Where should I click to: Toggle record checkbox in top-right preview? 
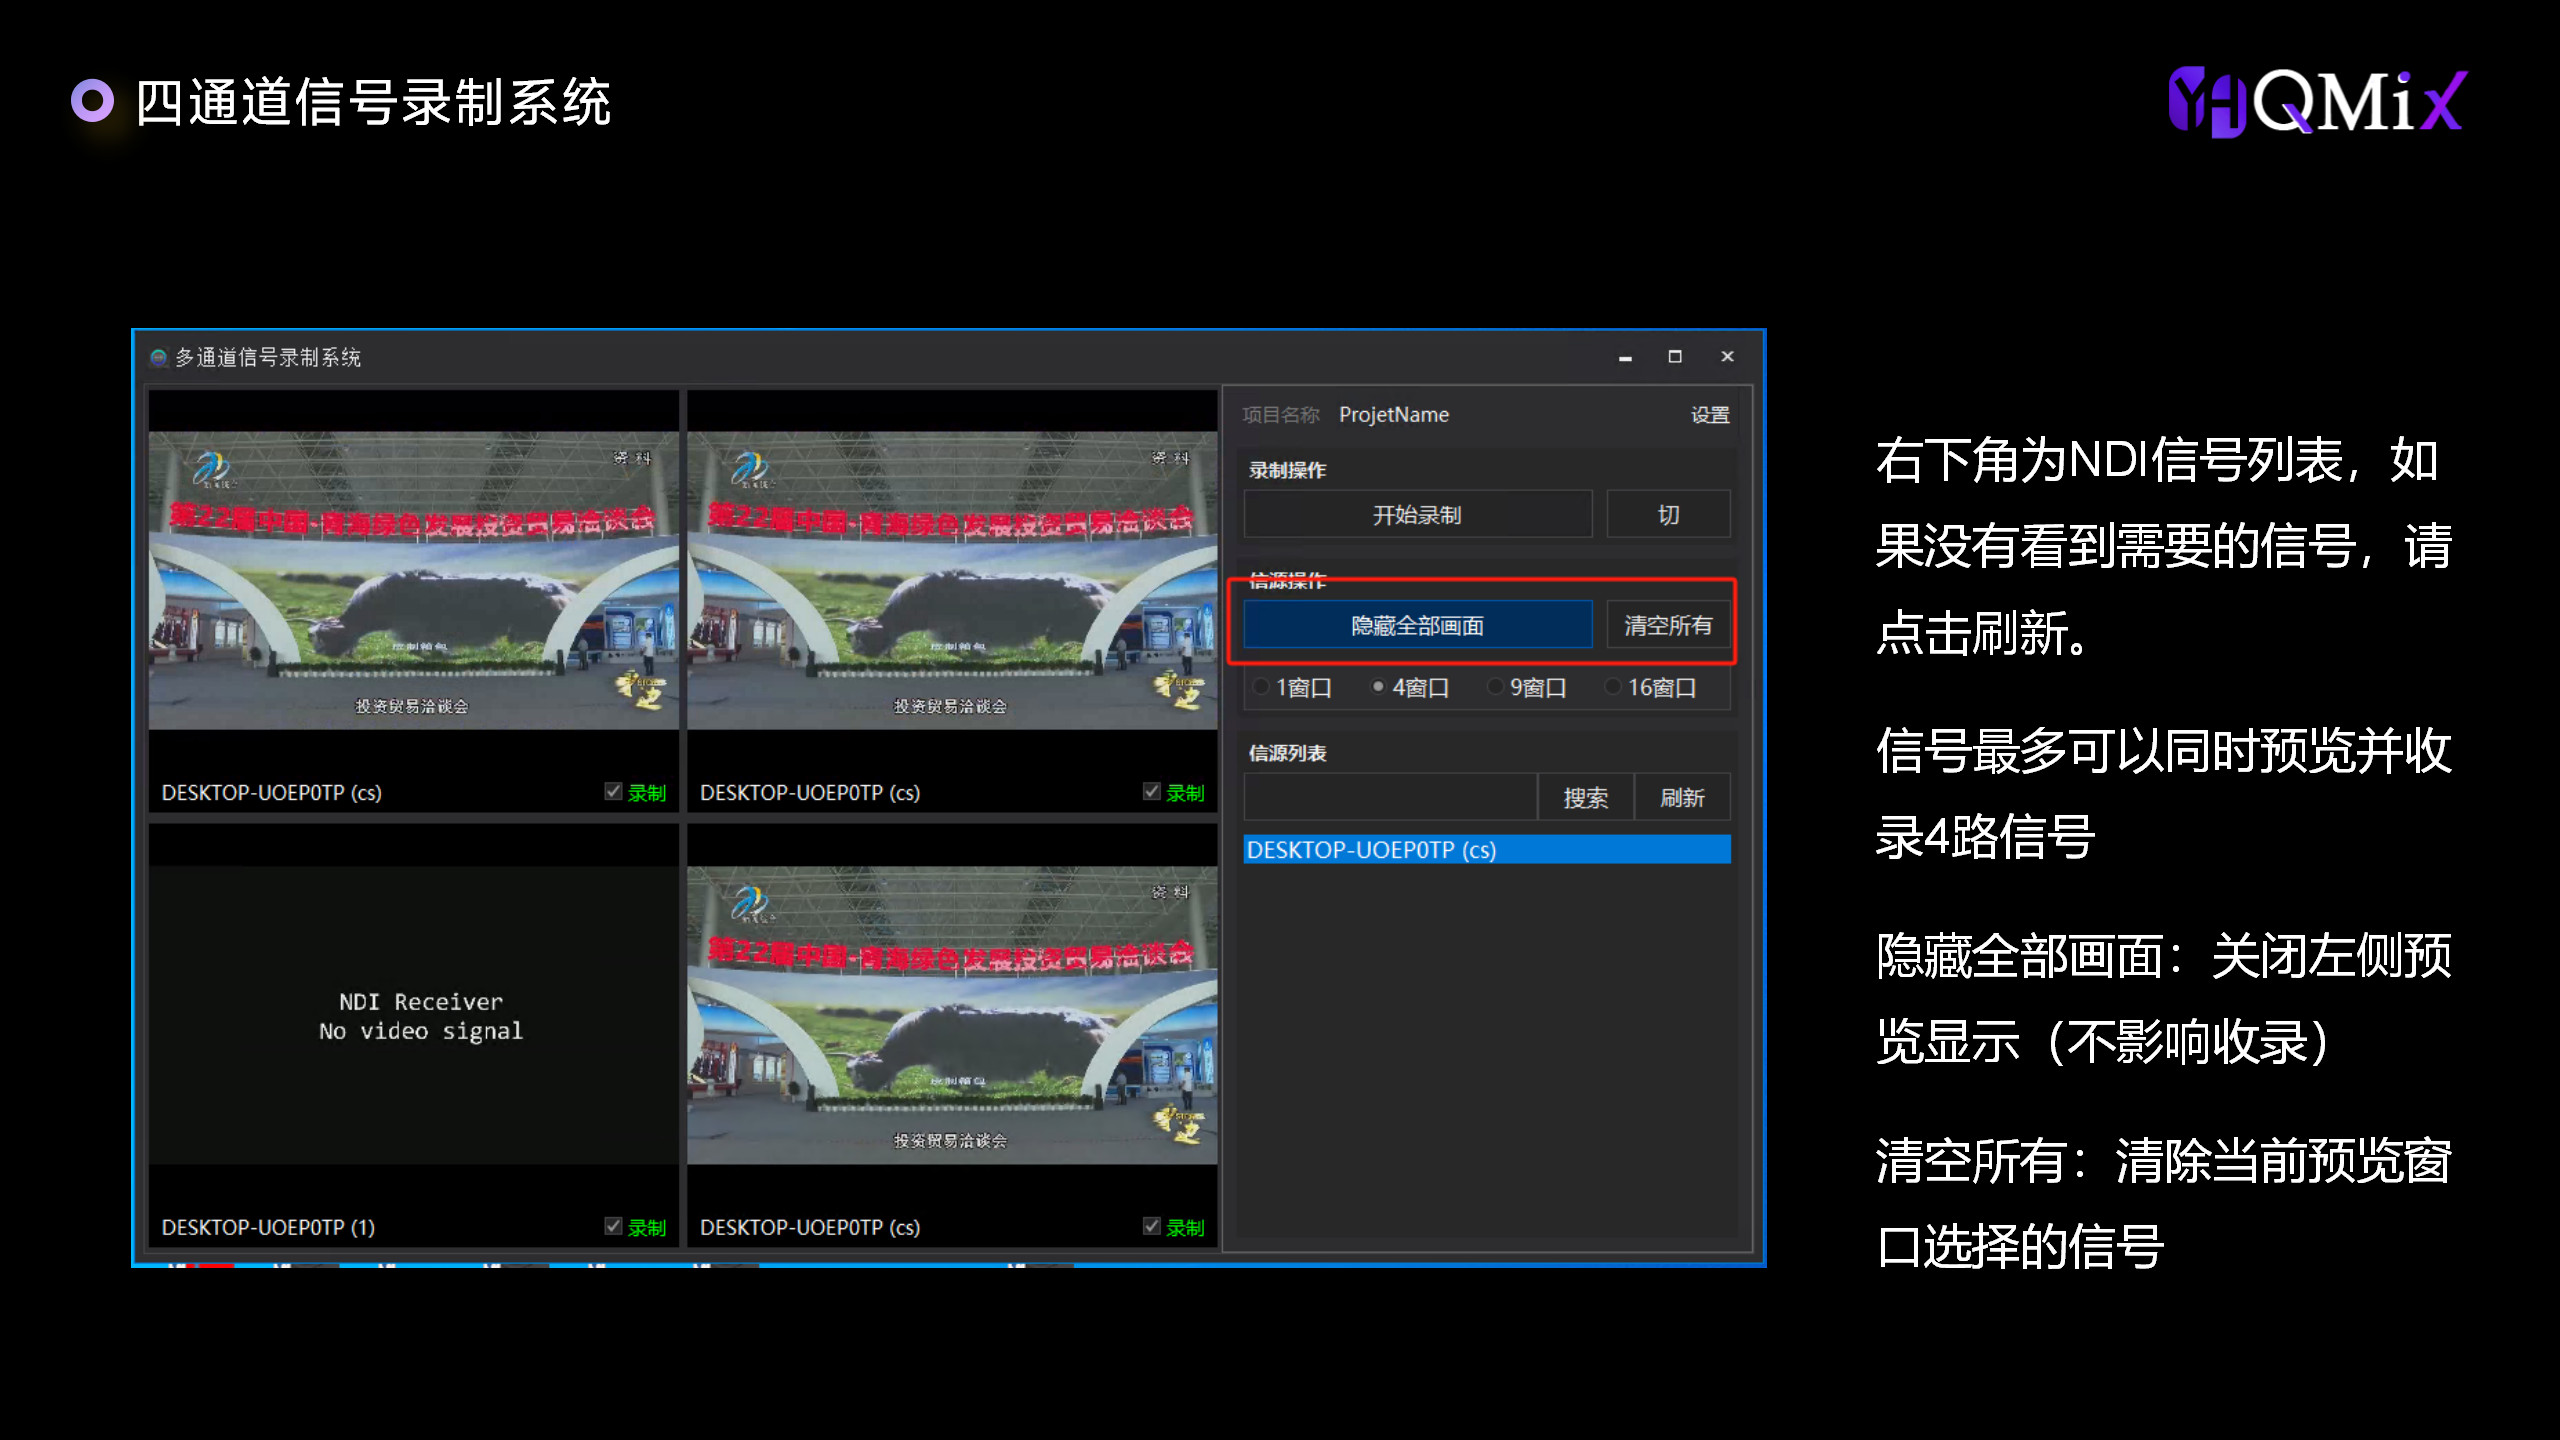pos(1151,791)
